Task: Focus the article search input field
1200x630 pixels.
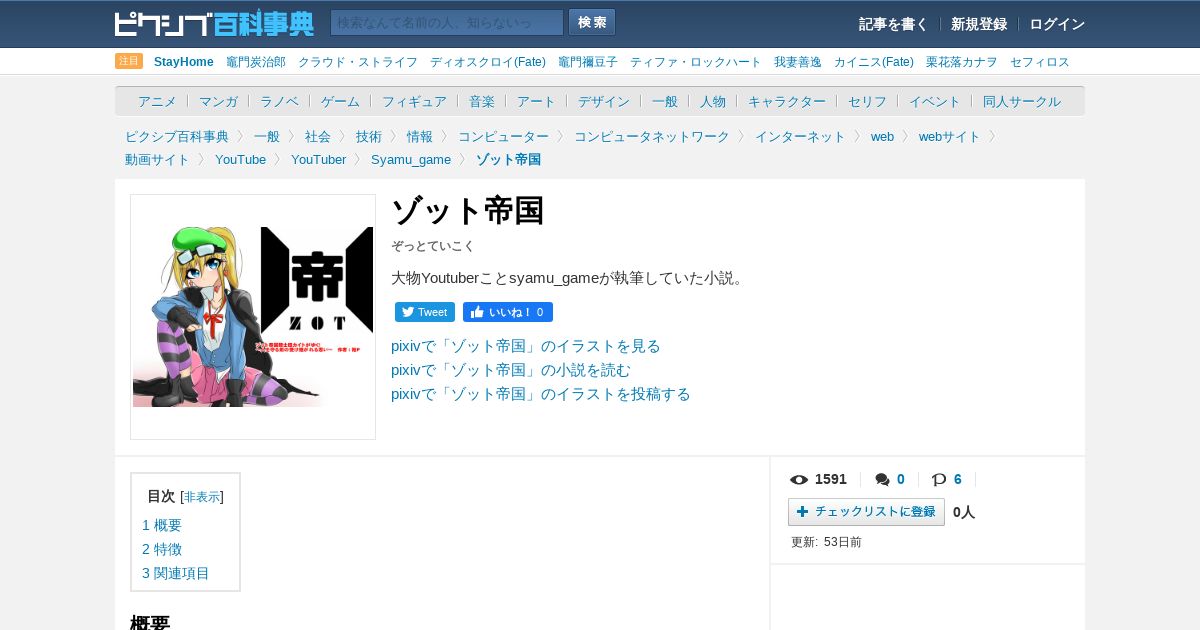Action: [x=447, y=22]
